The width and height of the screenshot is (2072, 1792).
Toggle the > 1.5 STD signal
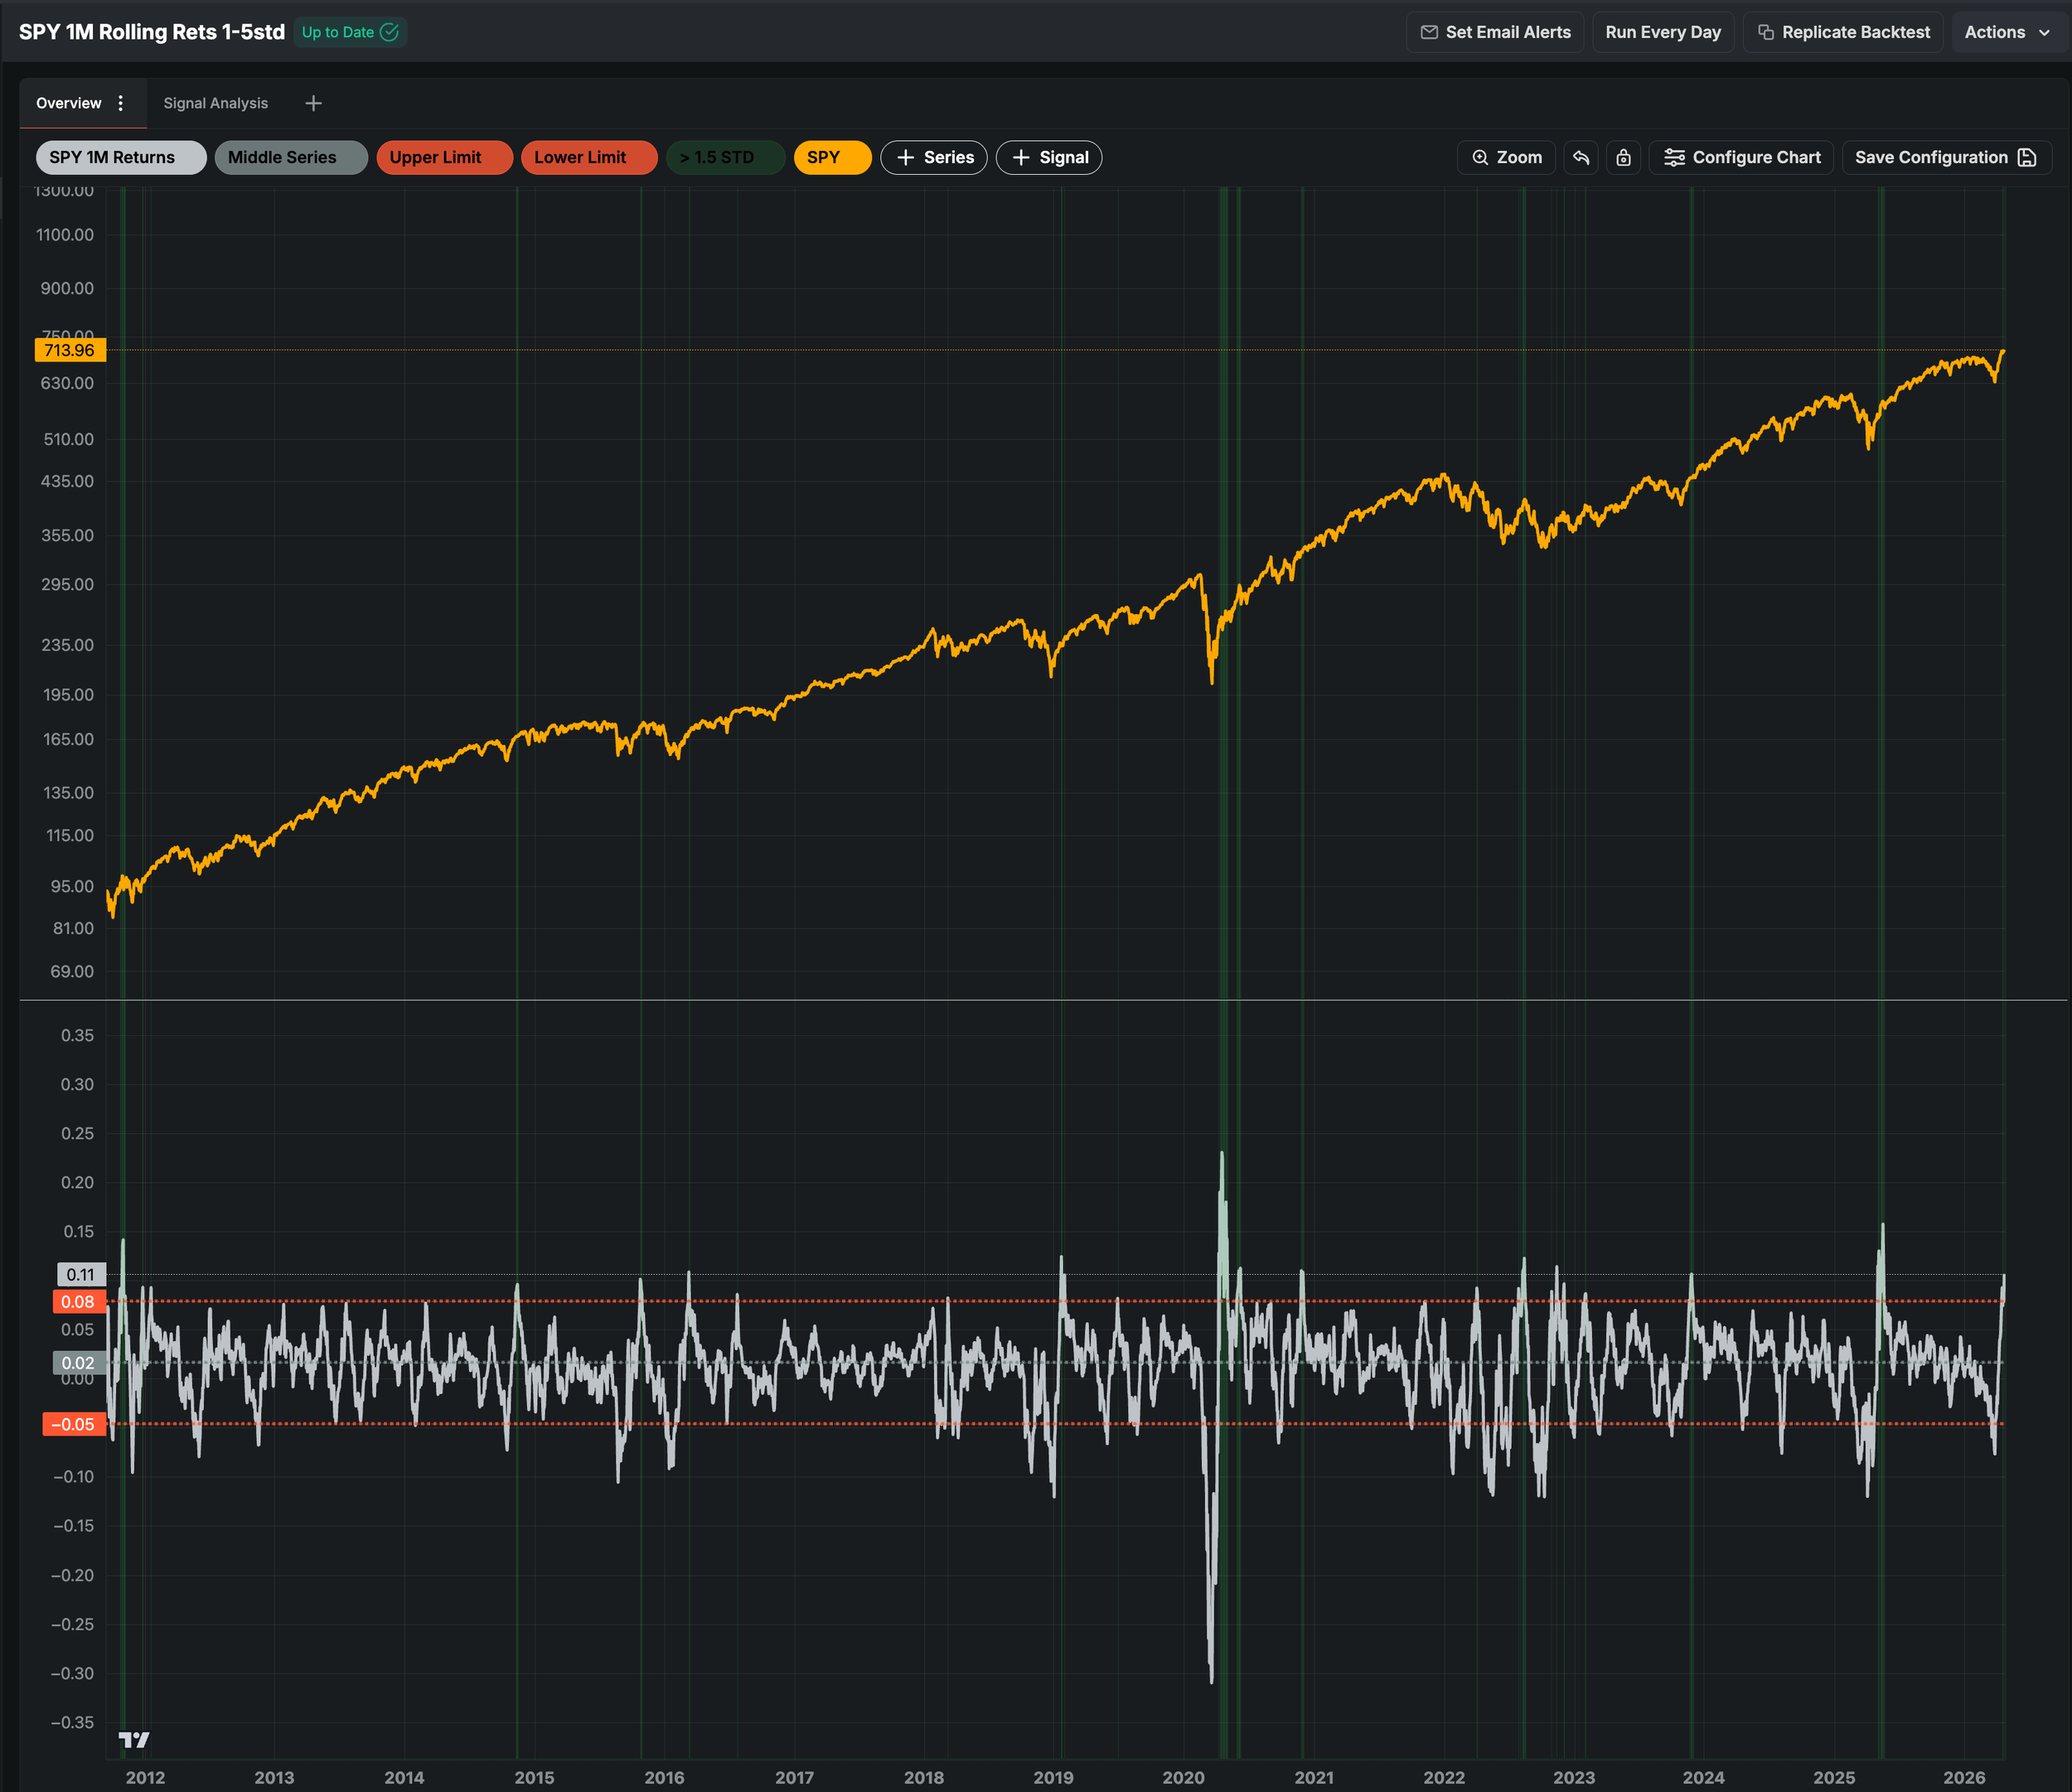[x=725, y=158]
